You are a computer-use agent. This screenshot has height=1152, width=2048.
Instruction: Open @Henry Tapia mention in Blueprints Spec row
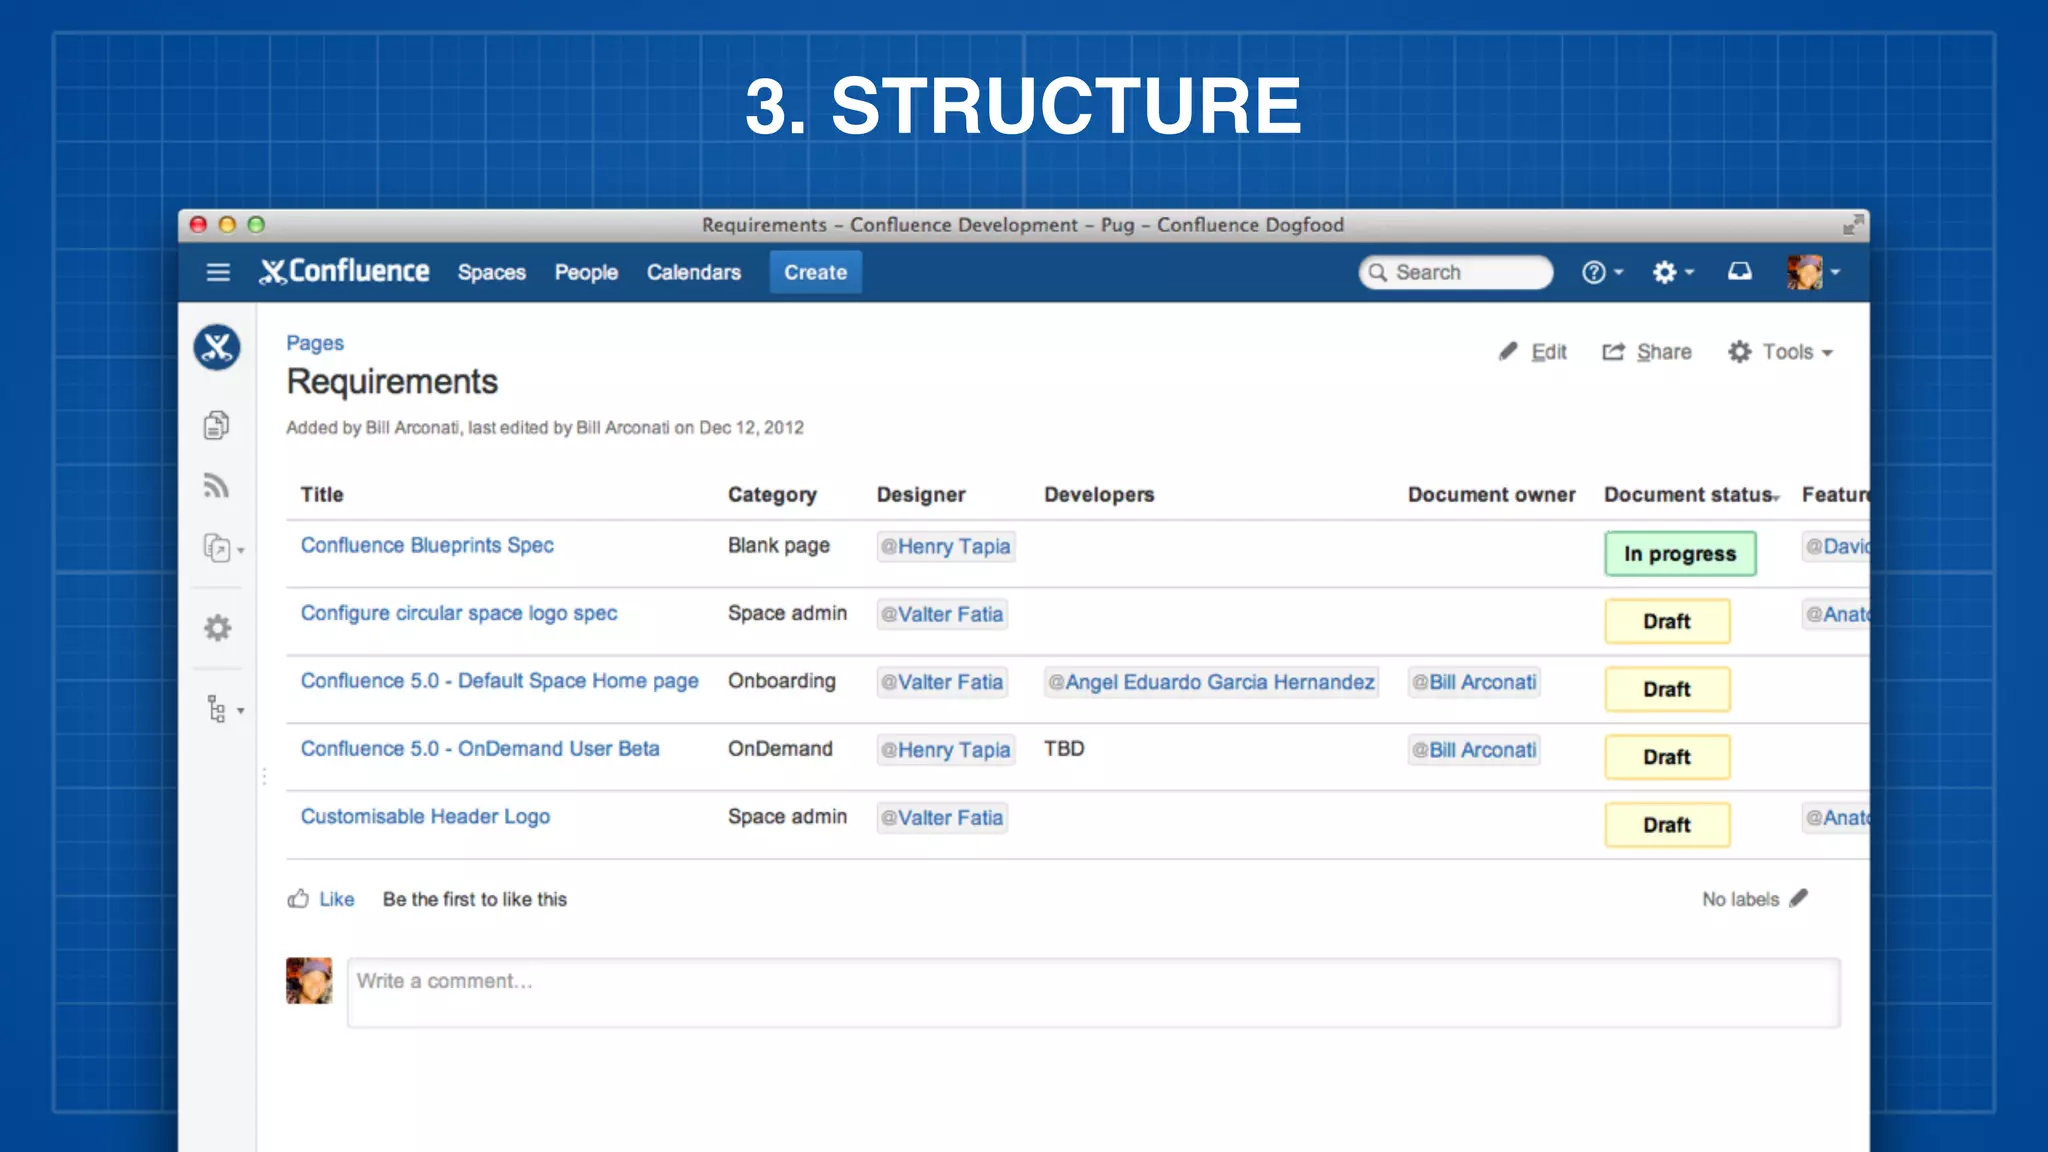(x=946, y=546)
